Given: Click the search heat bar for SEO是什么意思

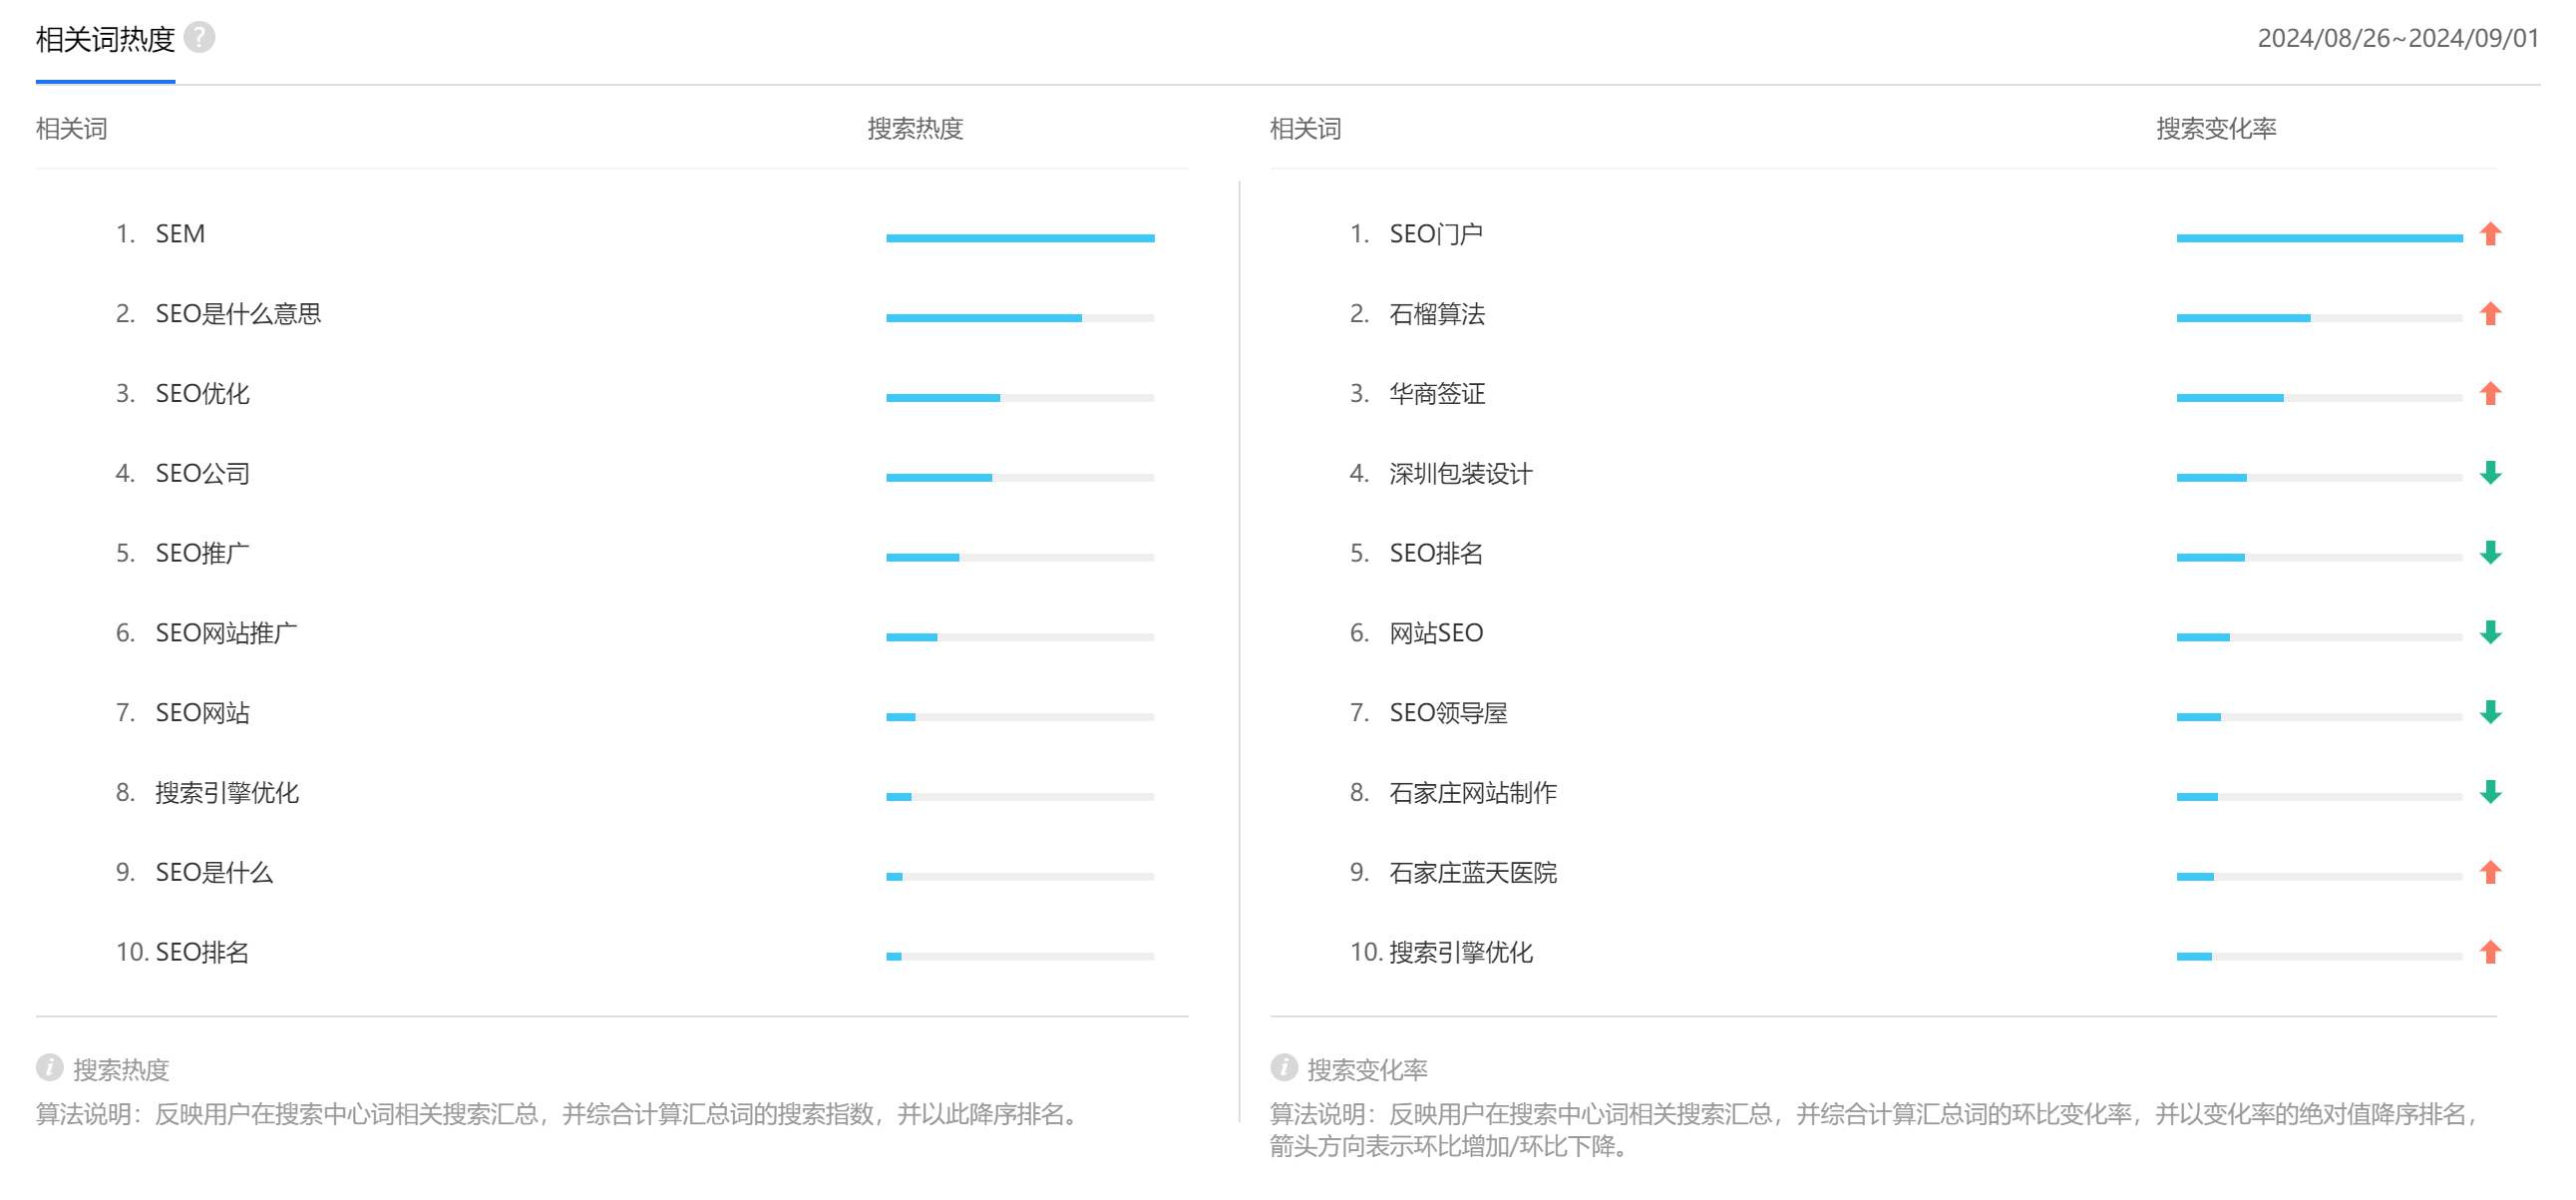Looking at the screenshot, I should (1020, 318).
